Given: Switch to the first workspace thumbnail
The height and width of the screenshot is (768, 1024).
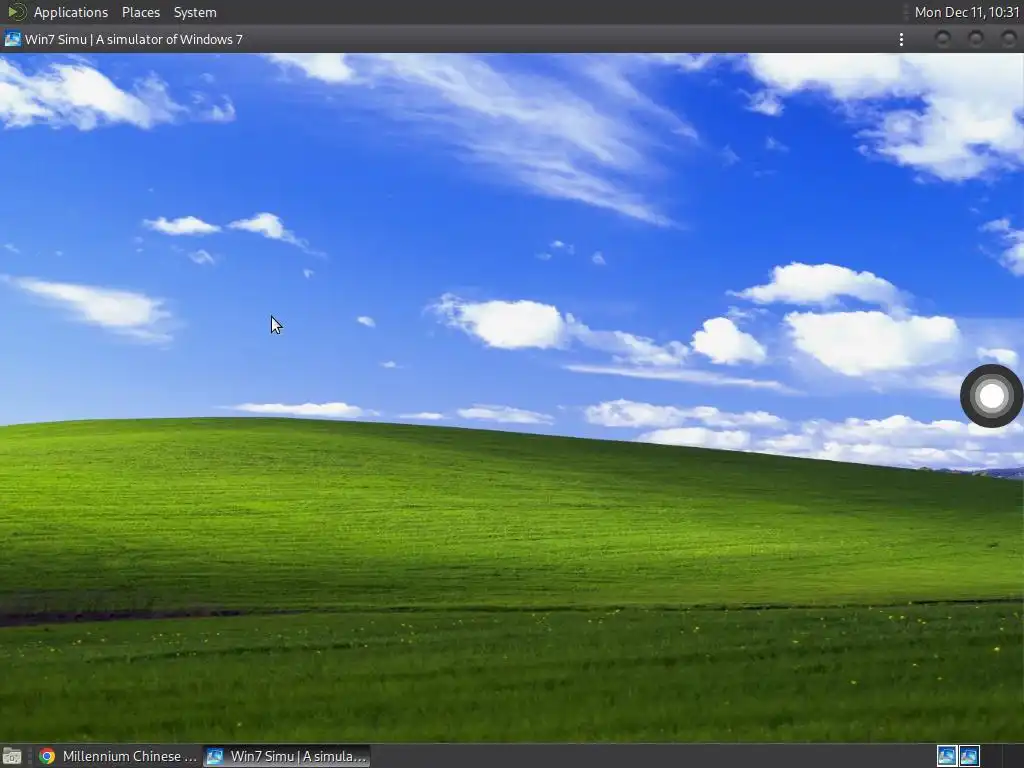Looking at the screenshot, I should click(947, 756).
